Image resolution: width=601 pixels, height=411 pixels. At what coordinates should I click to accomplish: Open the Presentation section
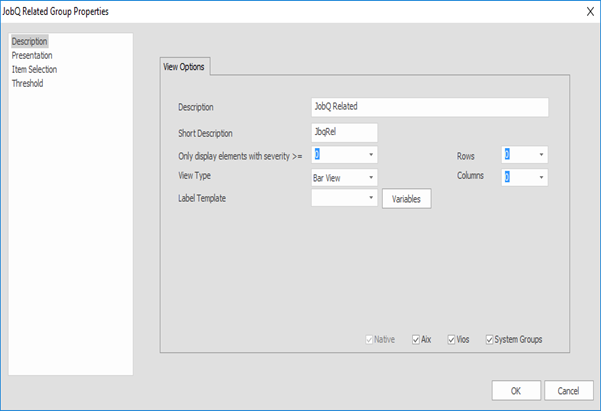[32, 55]
